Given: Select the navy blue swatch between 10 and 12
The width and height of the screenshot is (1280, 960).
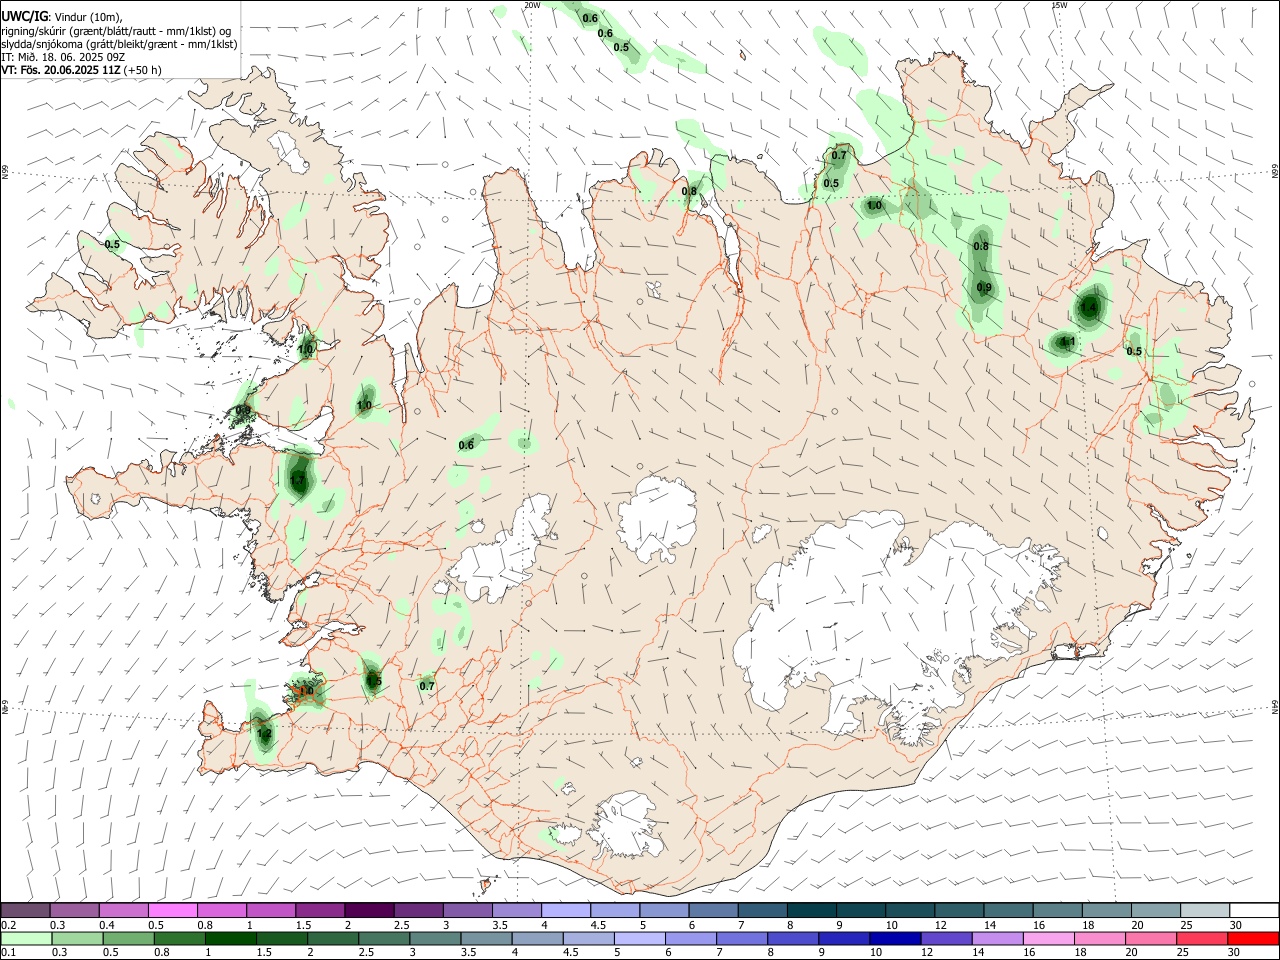Looking at the screenshot, I should click(894, 938).
